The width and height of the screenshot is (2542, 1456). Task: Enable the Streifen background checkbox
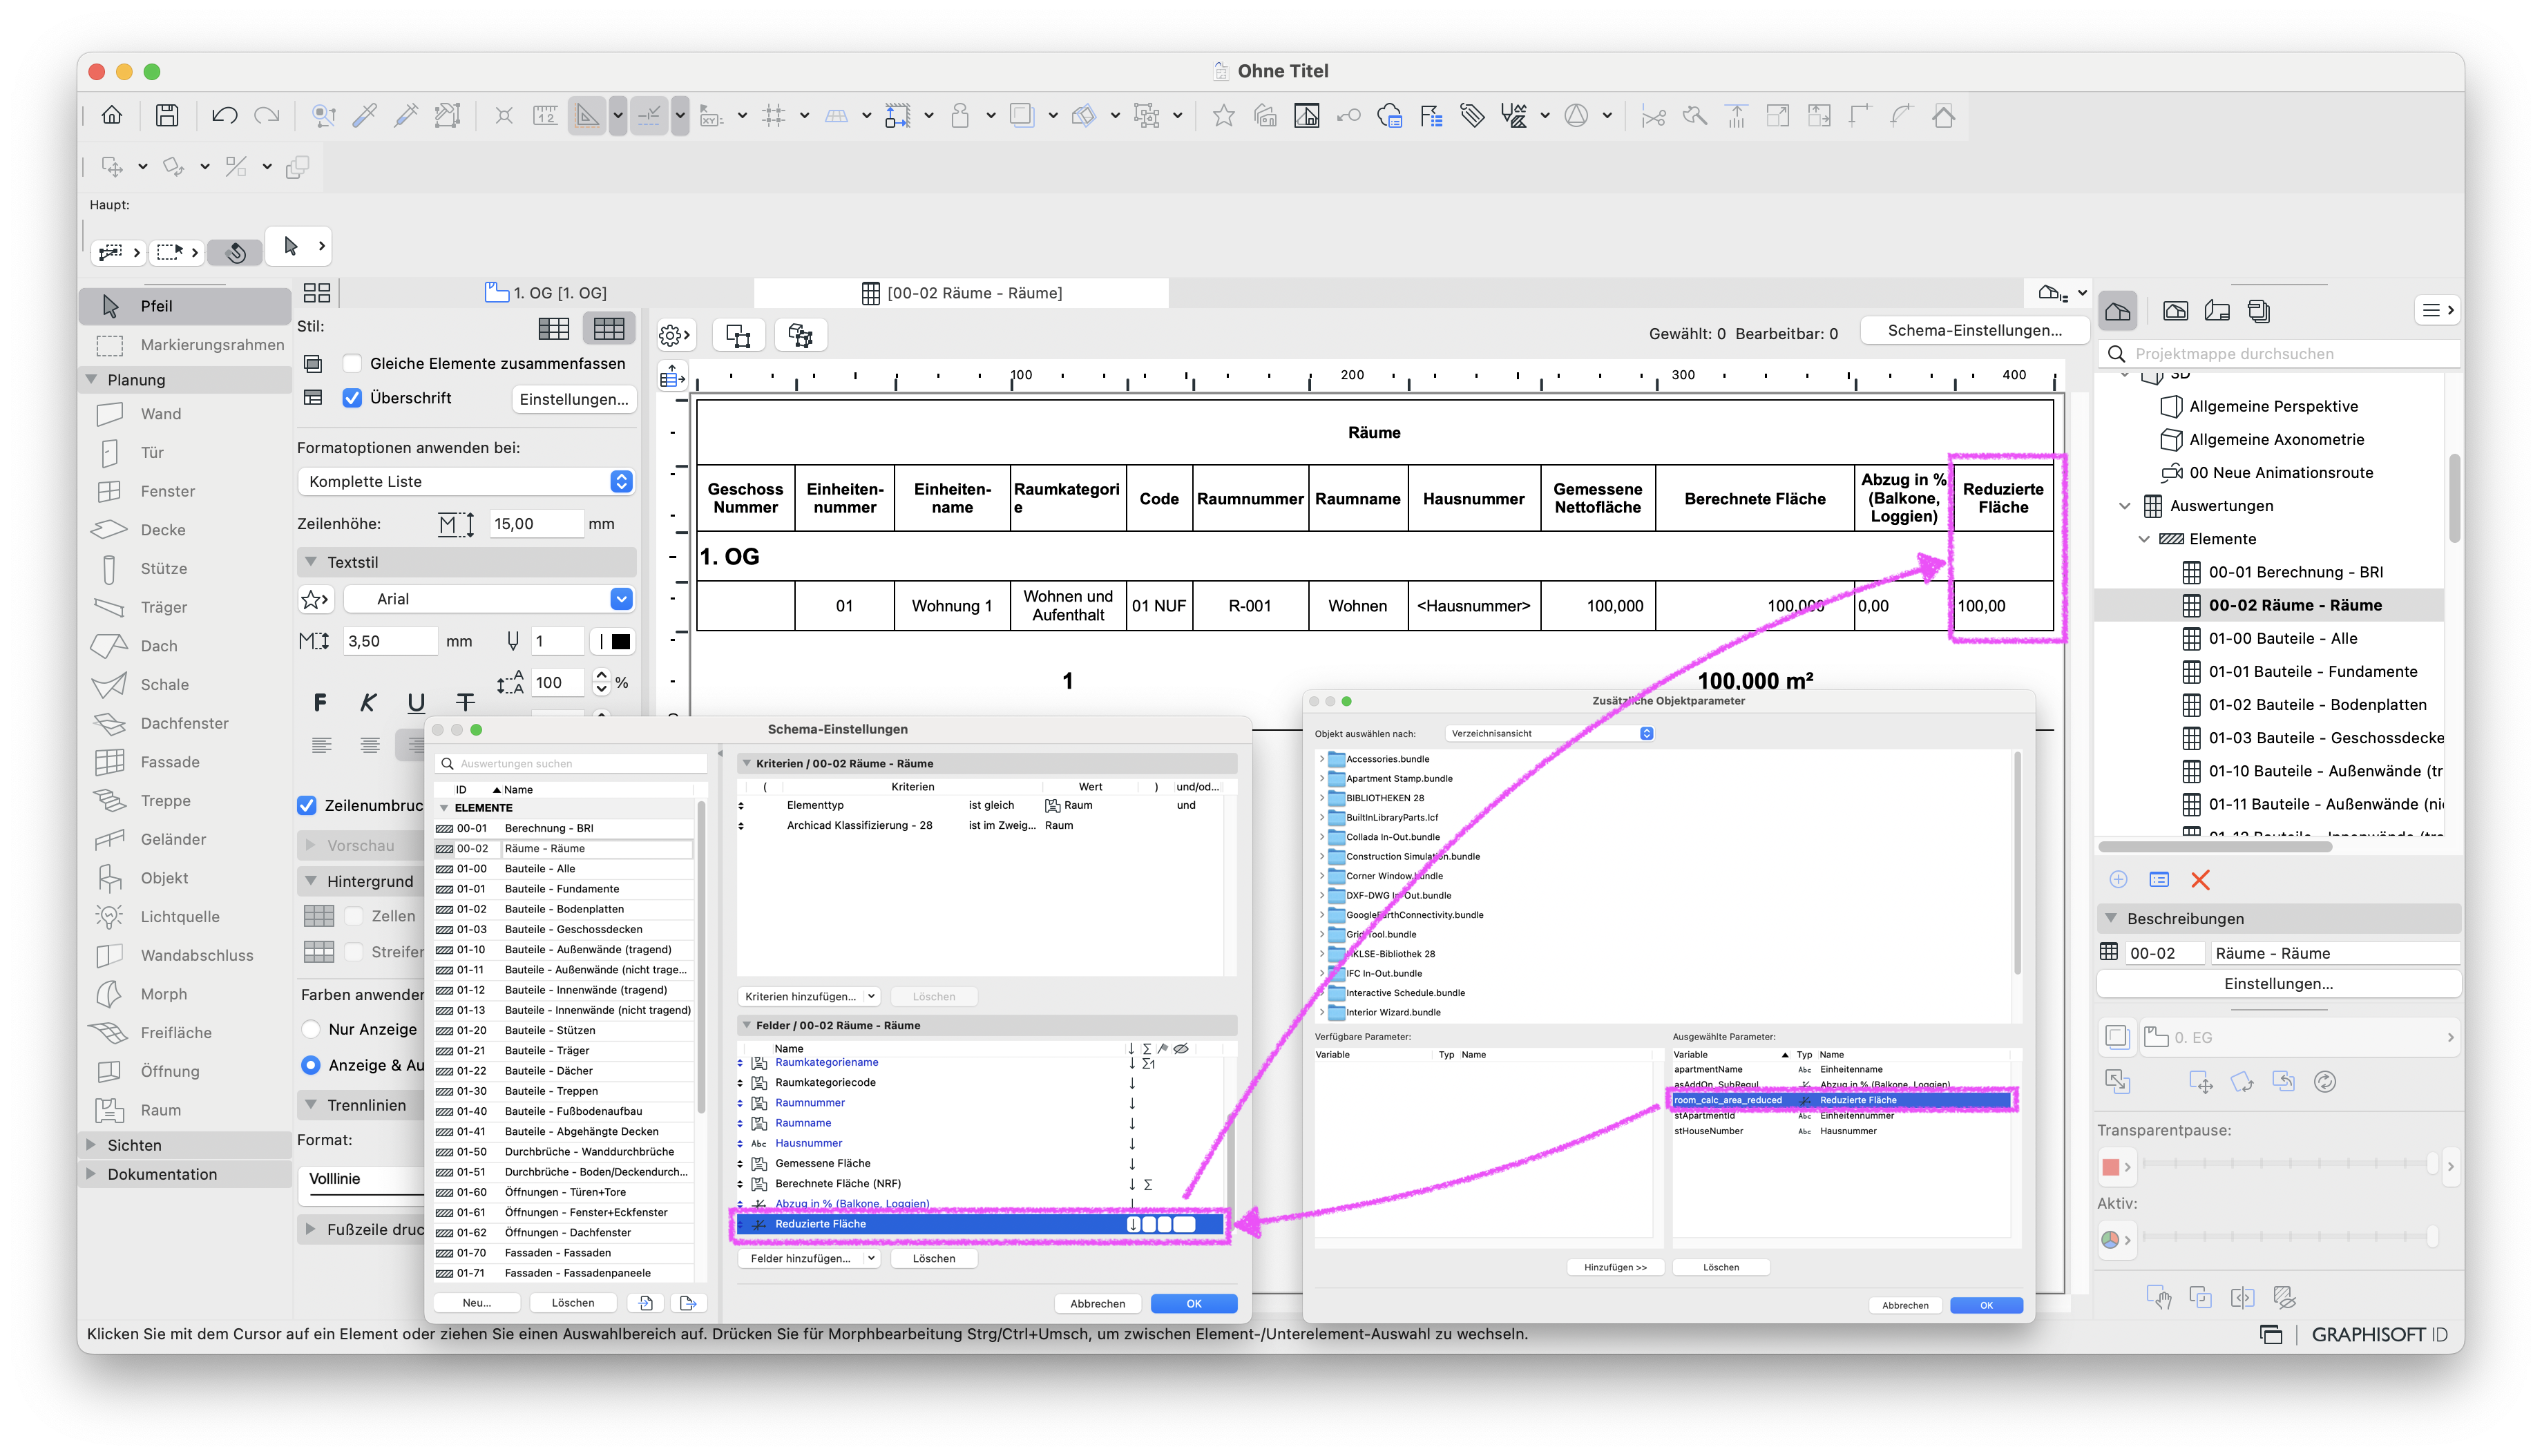[x=353, y=952]
